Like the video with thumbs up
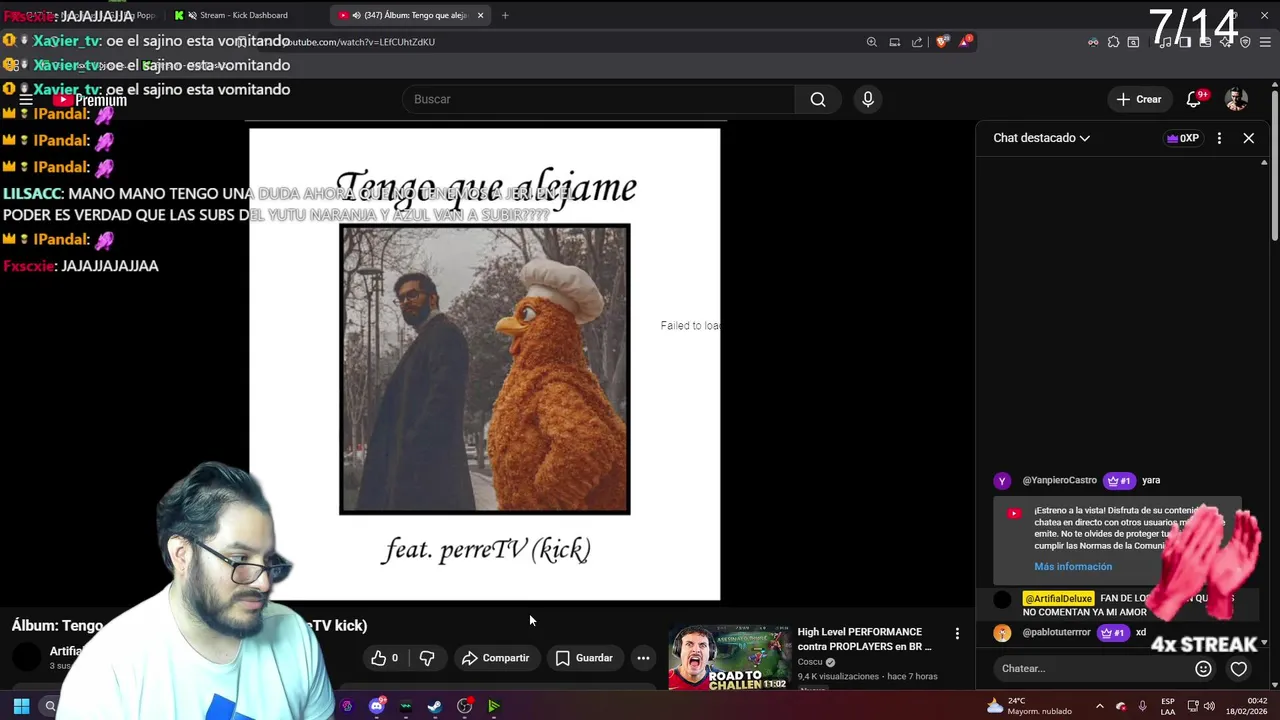The image size is (1280, 720). [x=385, y=658]
